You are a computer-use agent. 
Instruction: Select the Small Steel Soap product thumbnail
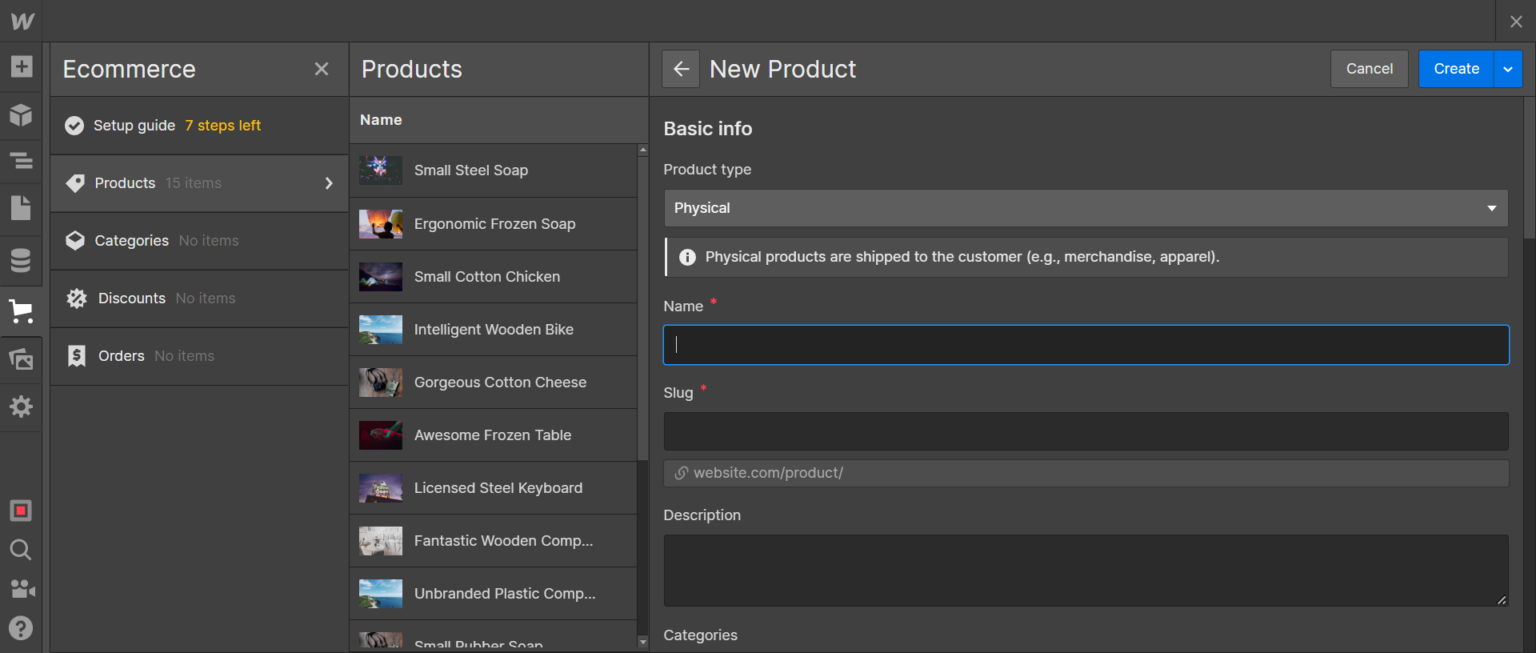click(380, 170)
